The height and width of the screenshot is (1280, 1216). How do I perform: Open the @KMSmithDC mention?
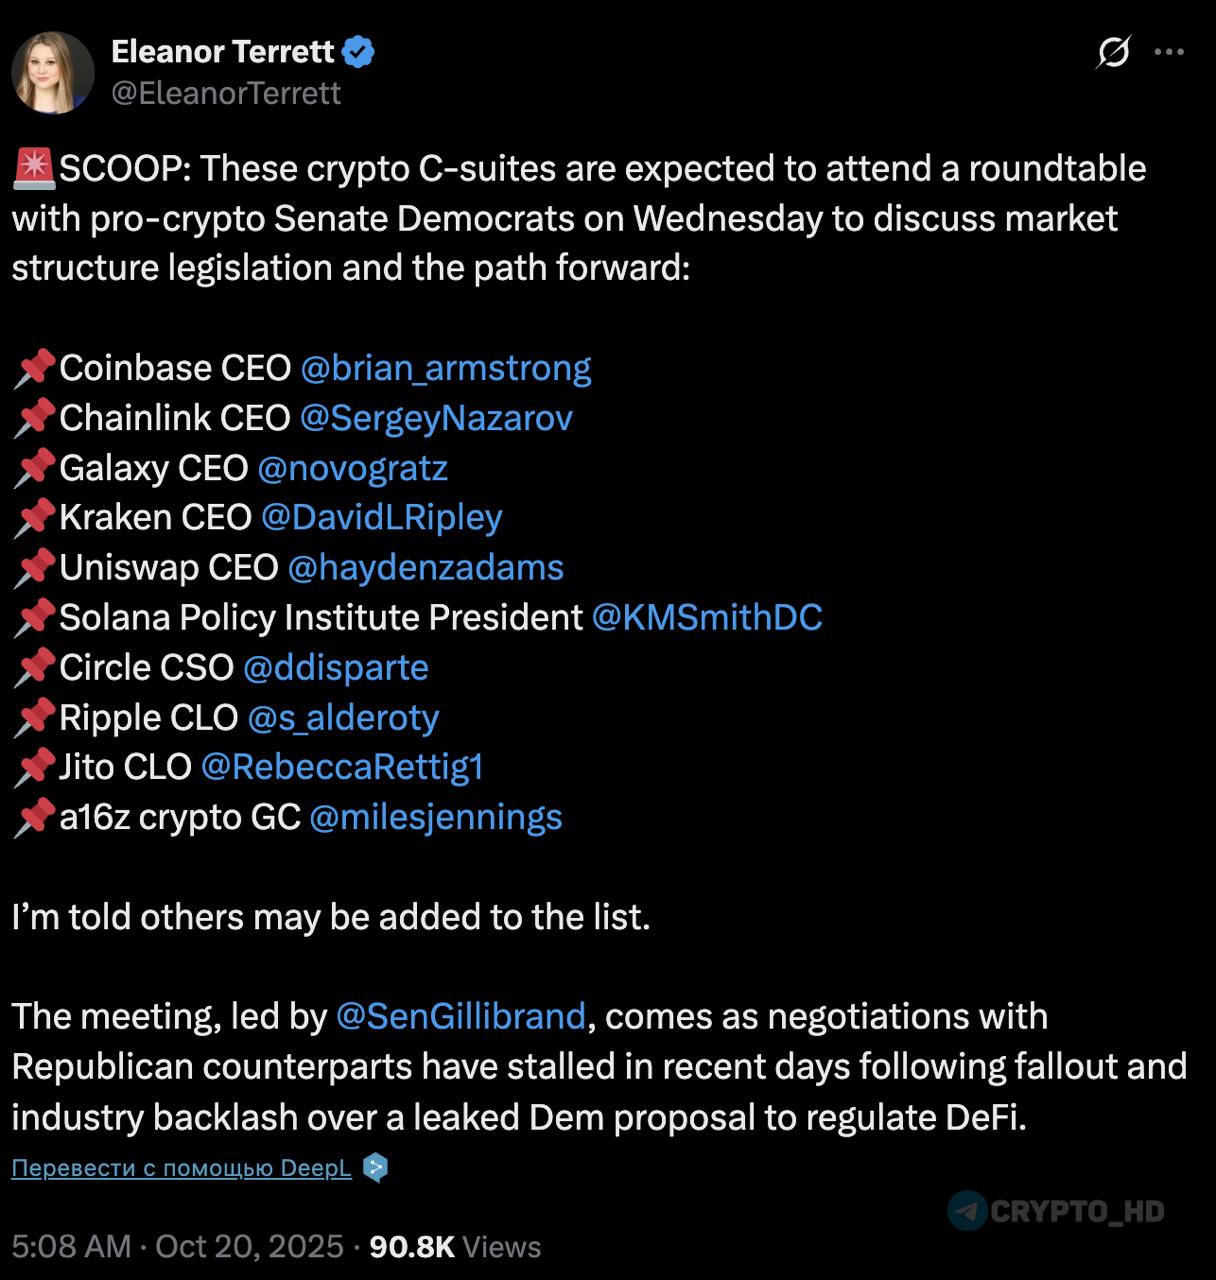[707, 618]
